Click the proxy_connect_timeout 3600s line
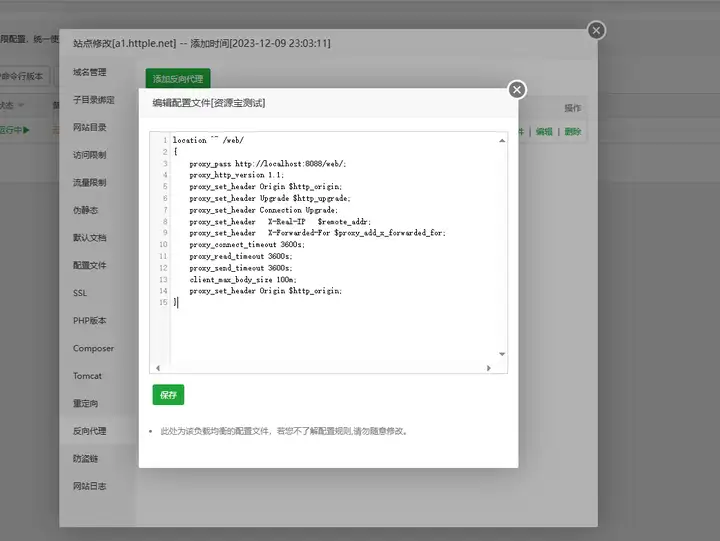The image size is (720, 541). (247, 245)
